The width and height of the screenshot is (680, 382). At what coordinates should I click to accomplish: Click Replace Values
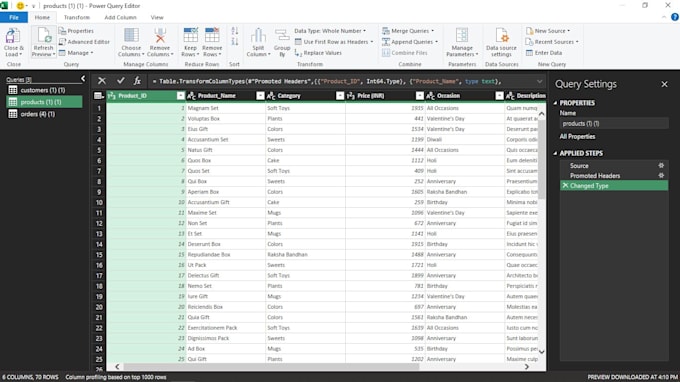(318, 53)
